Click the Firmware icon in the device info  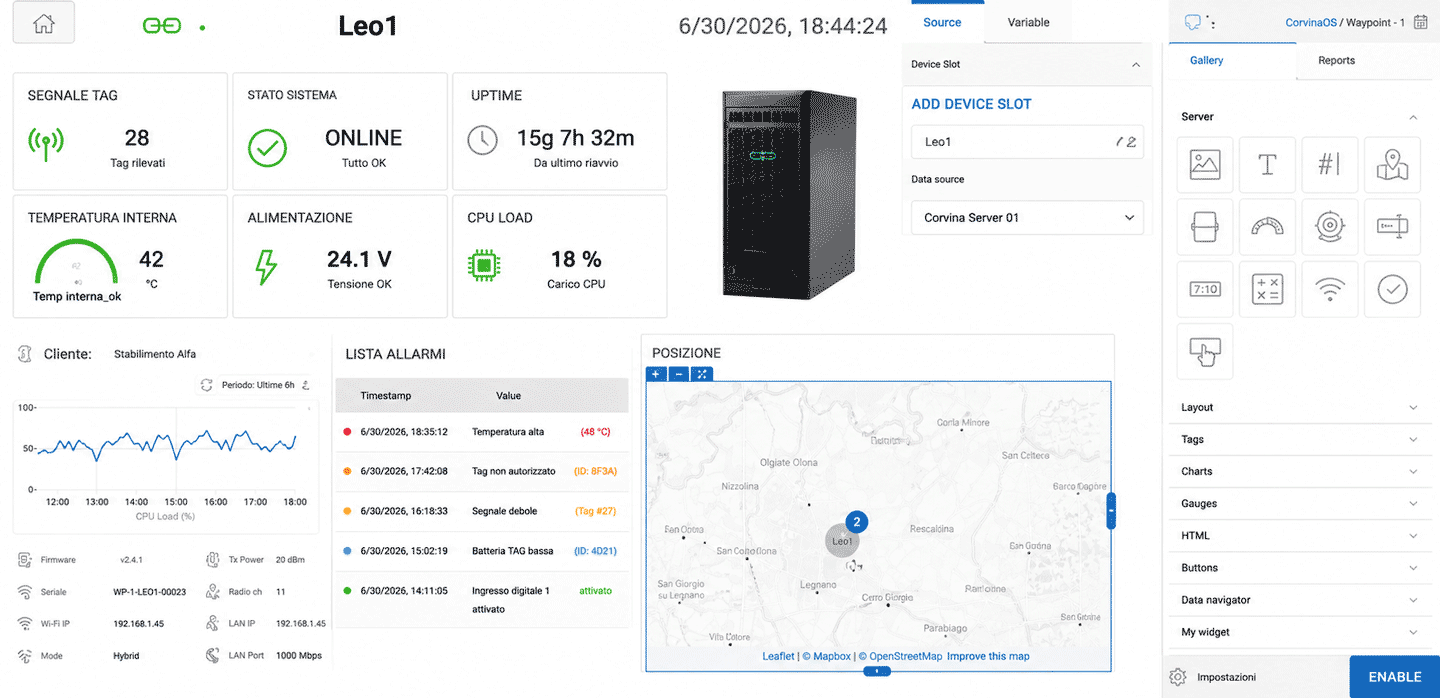[25, 560]
